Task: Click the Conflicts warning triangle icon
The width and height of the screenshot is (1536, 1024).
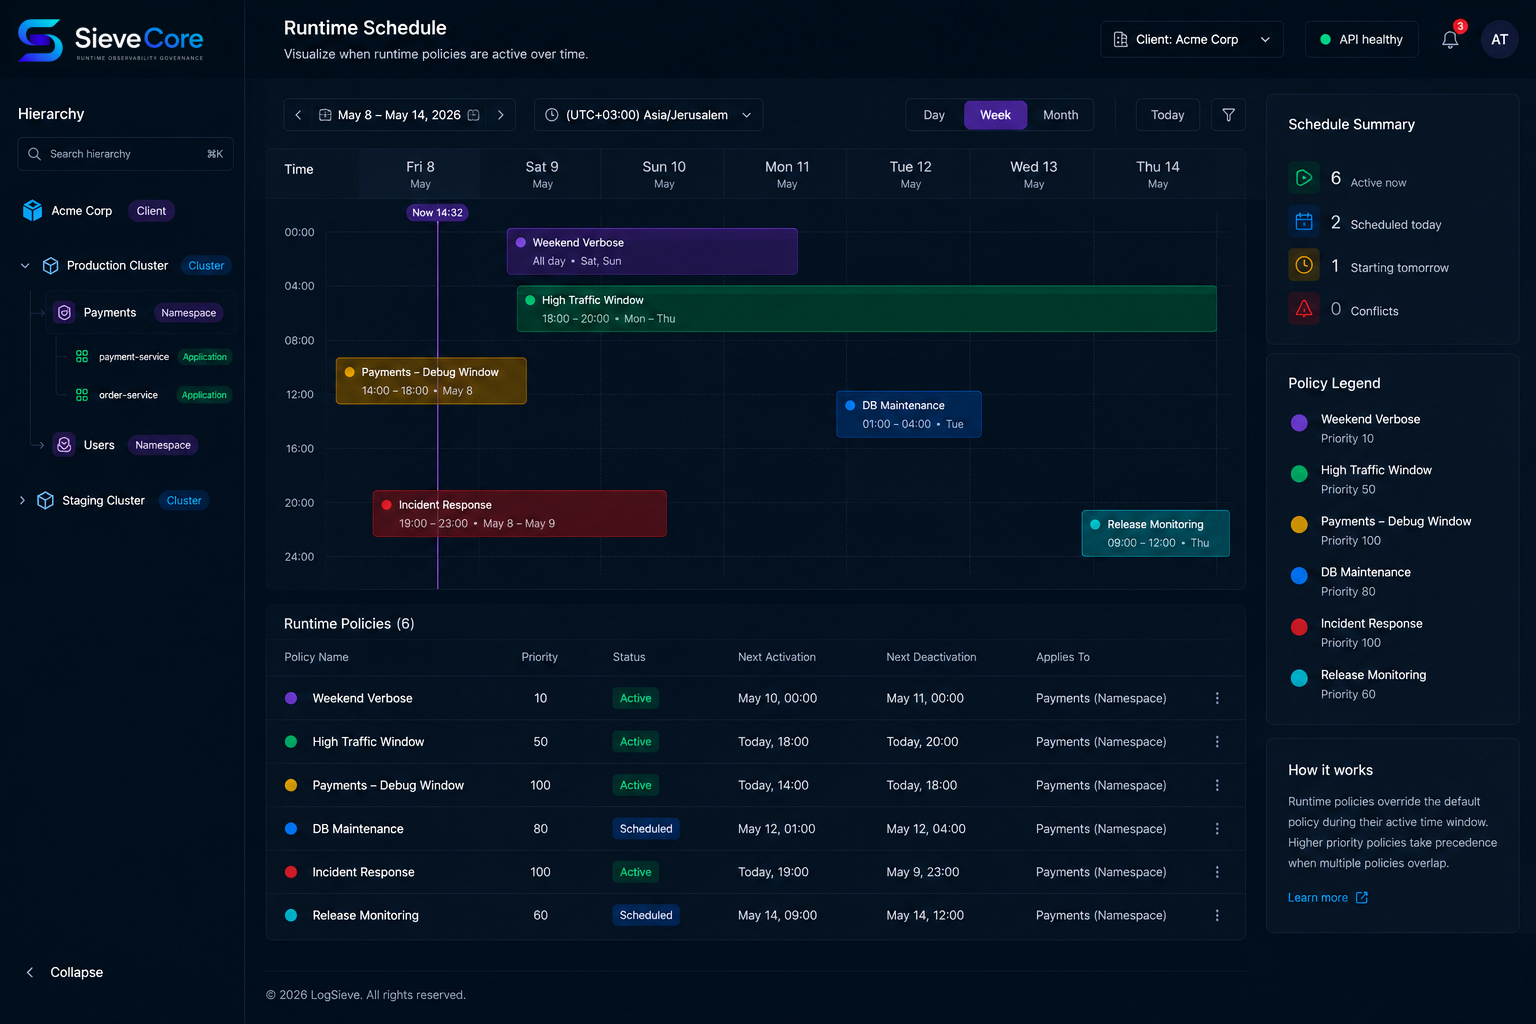Action: coord(1304,309)
